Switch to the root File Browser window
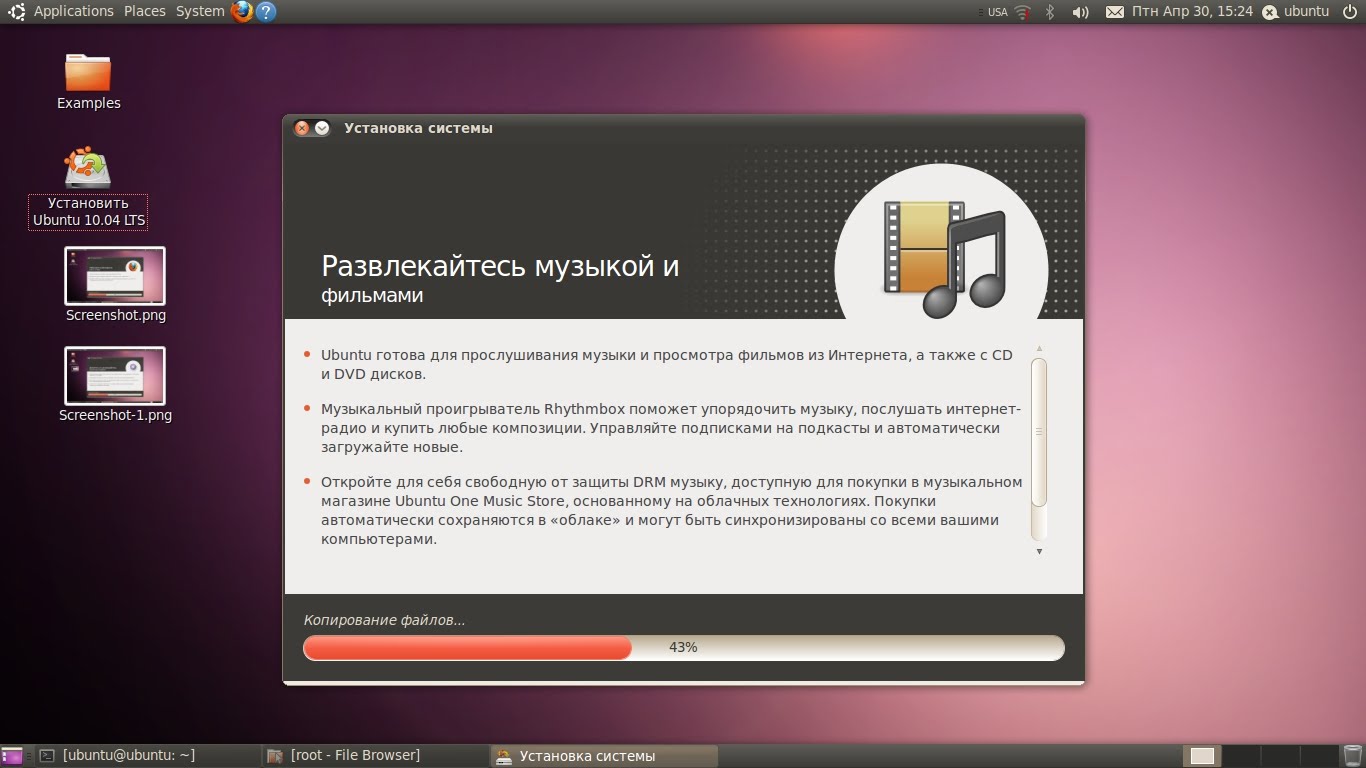1366x768 pixels. (x=375, y=756)
